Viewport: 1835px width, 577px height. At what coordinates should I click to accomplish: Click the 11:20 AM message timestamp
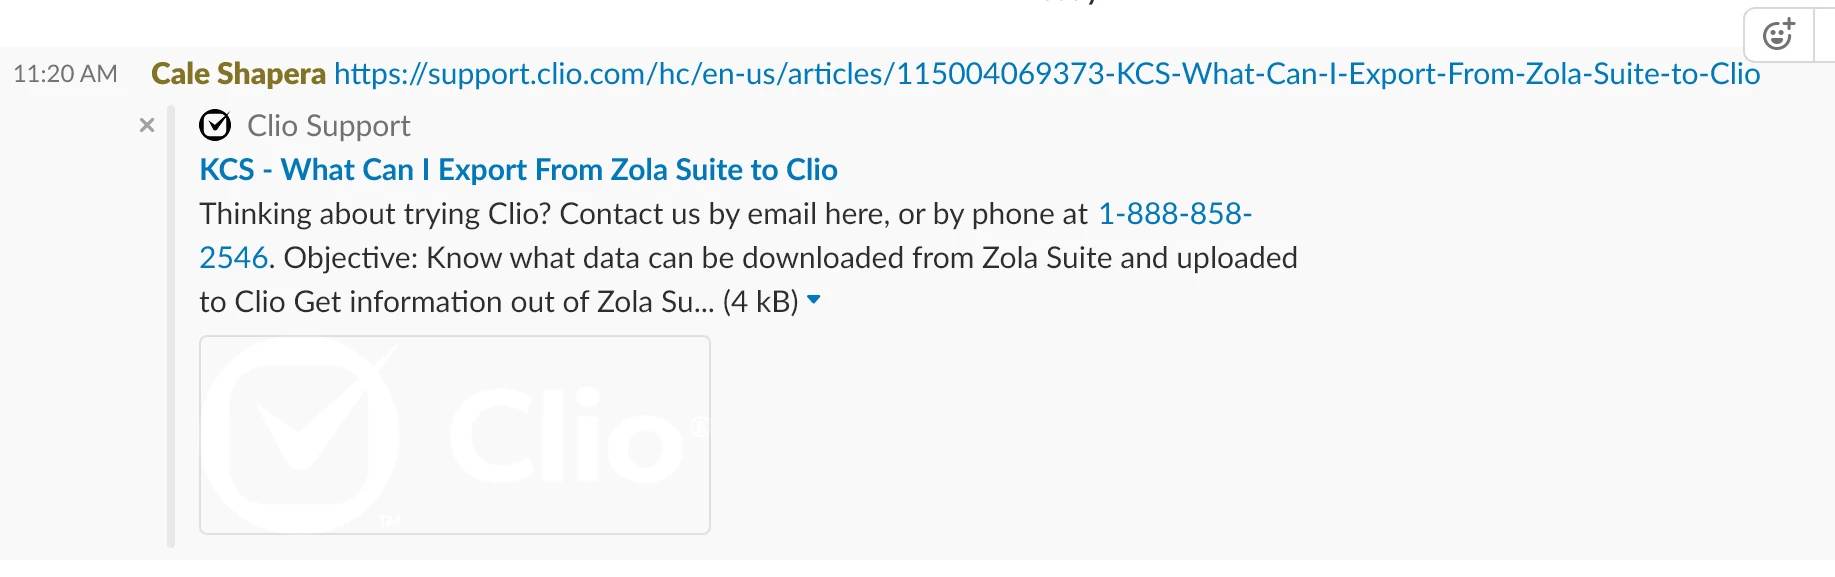coord(65,74)
